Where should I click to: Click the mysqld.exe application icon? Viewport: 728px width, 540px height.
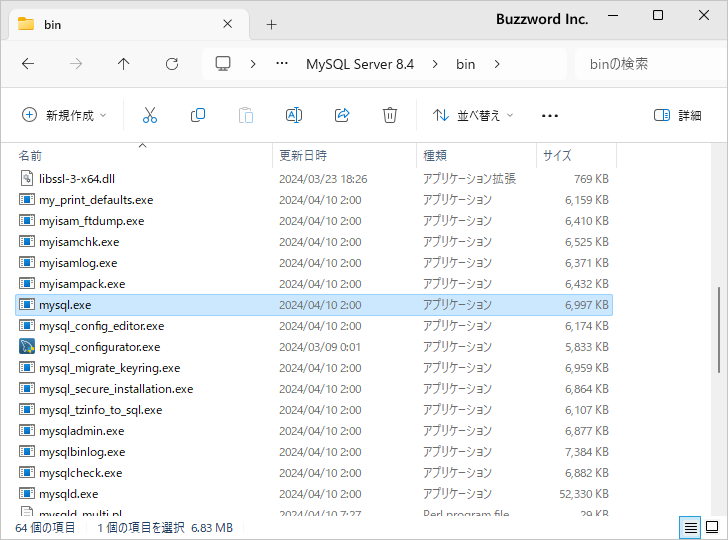click(x=27, y=493)
